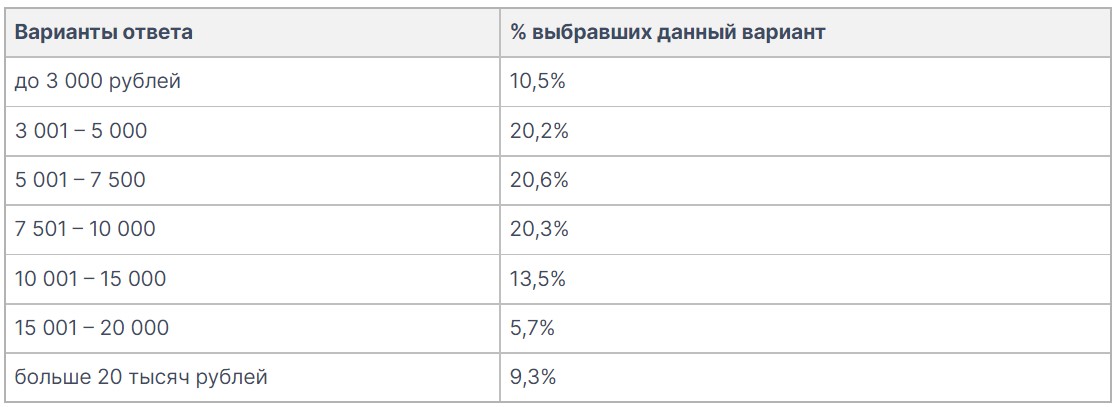Click the word 'ответа' in header

[157, 34]
